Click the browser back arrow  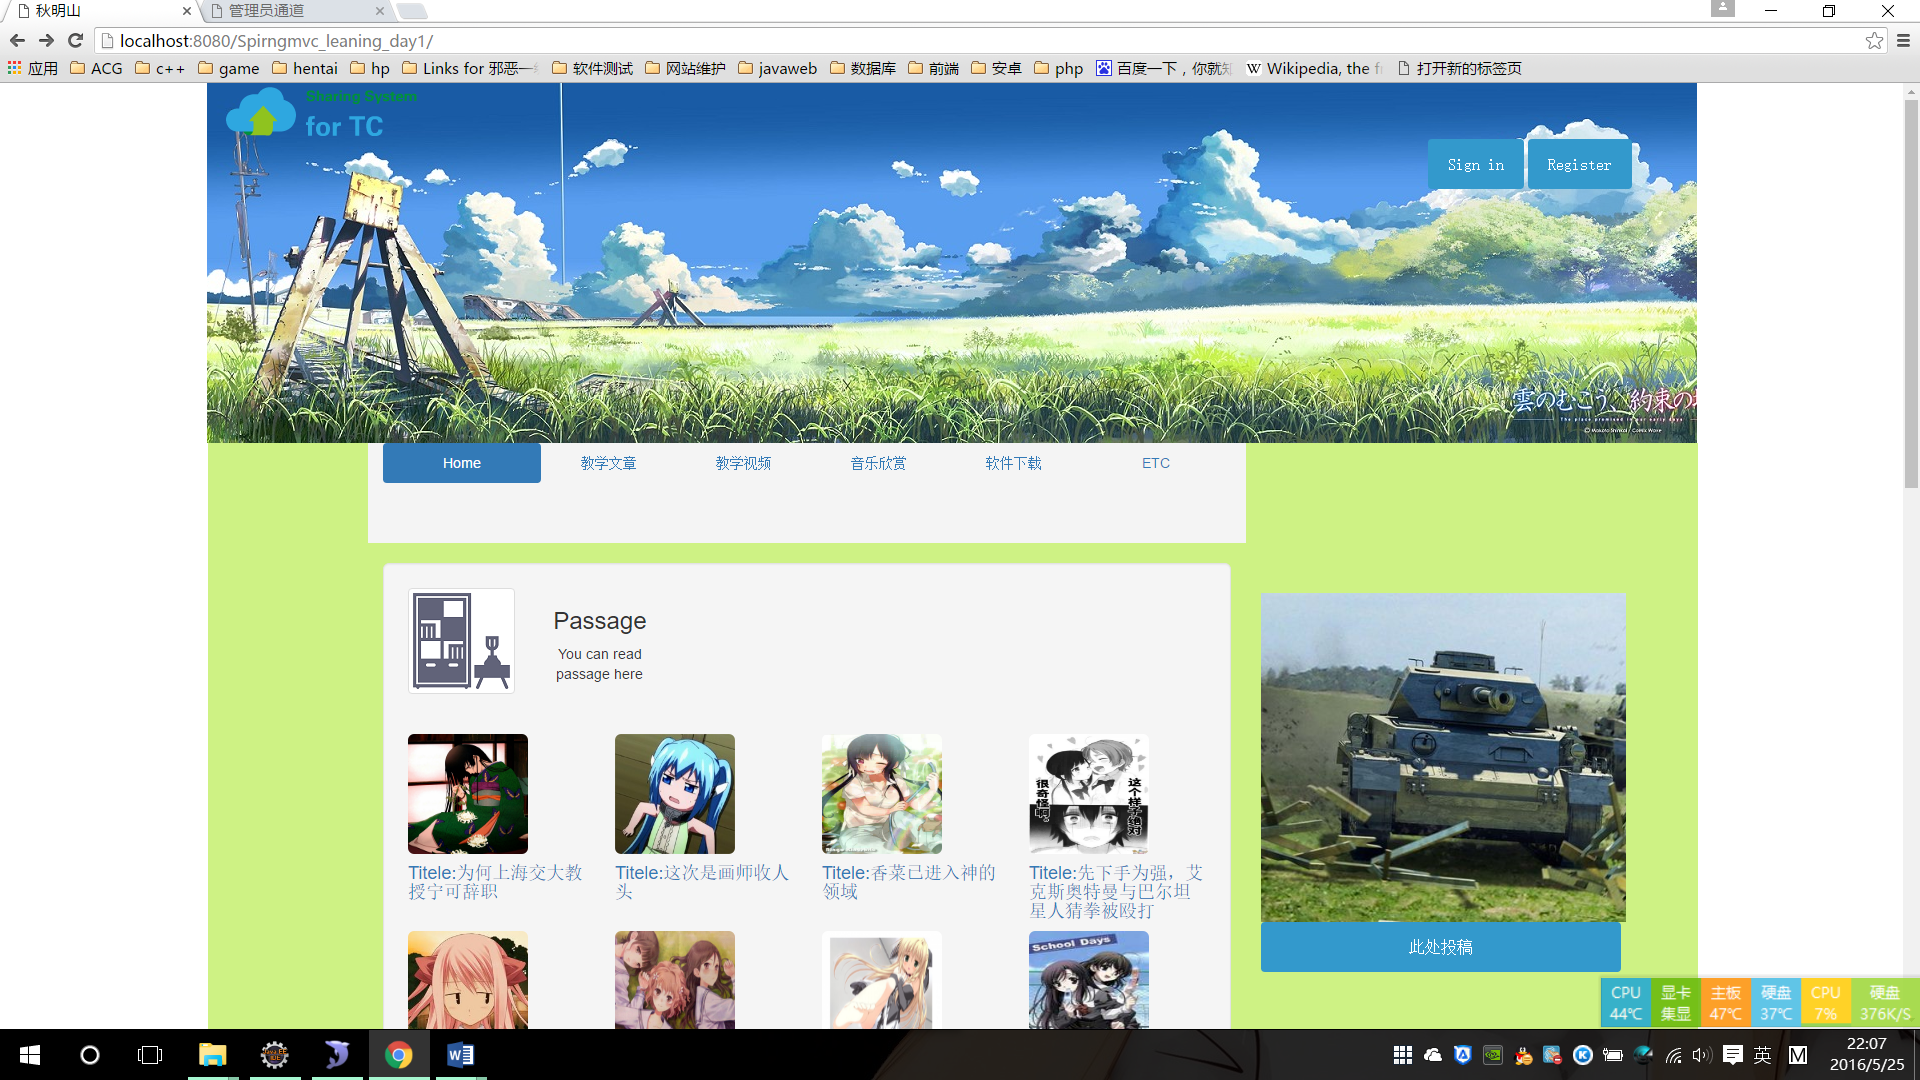(x=17, y=41)
